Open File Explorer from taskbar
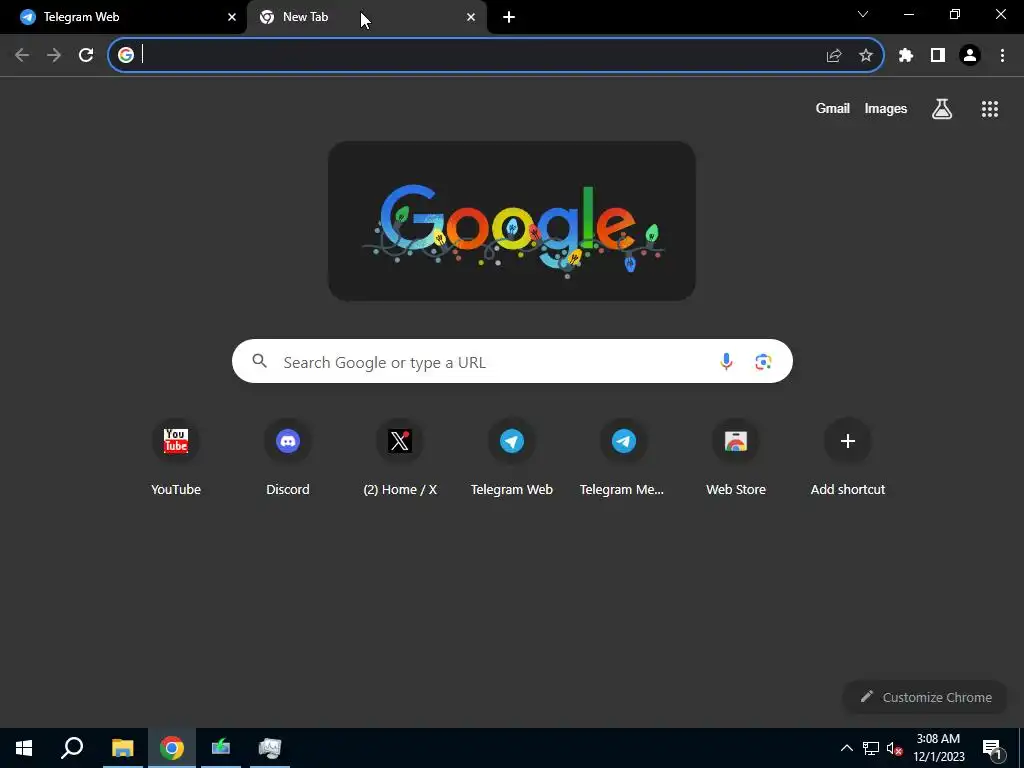Viewport: 1024px width, 768px height. (x=122, y=748)
